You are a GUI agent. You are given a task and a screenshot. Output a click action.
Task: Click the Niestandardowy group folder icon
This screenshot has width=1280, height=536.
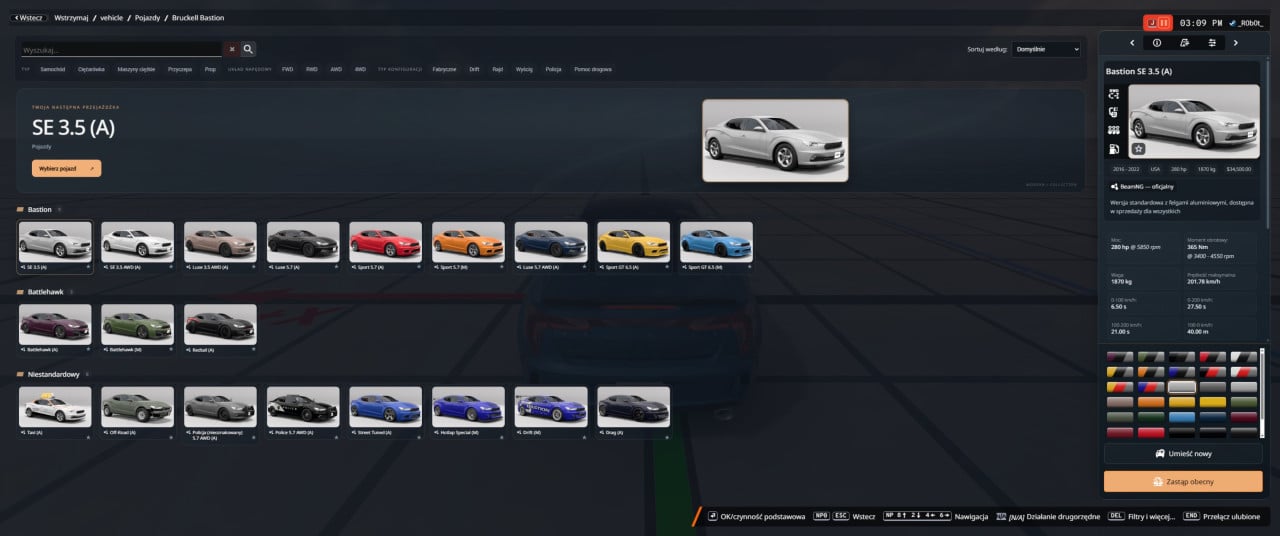20,374
